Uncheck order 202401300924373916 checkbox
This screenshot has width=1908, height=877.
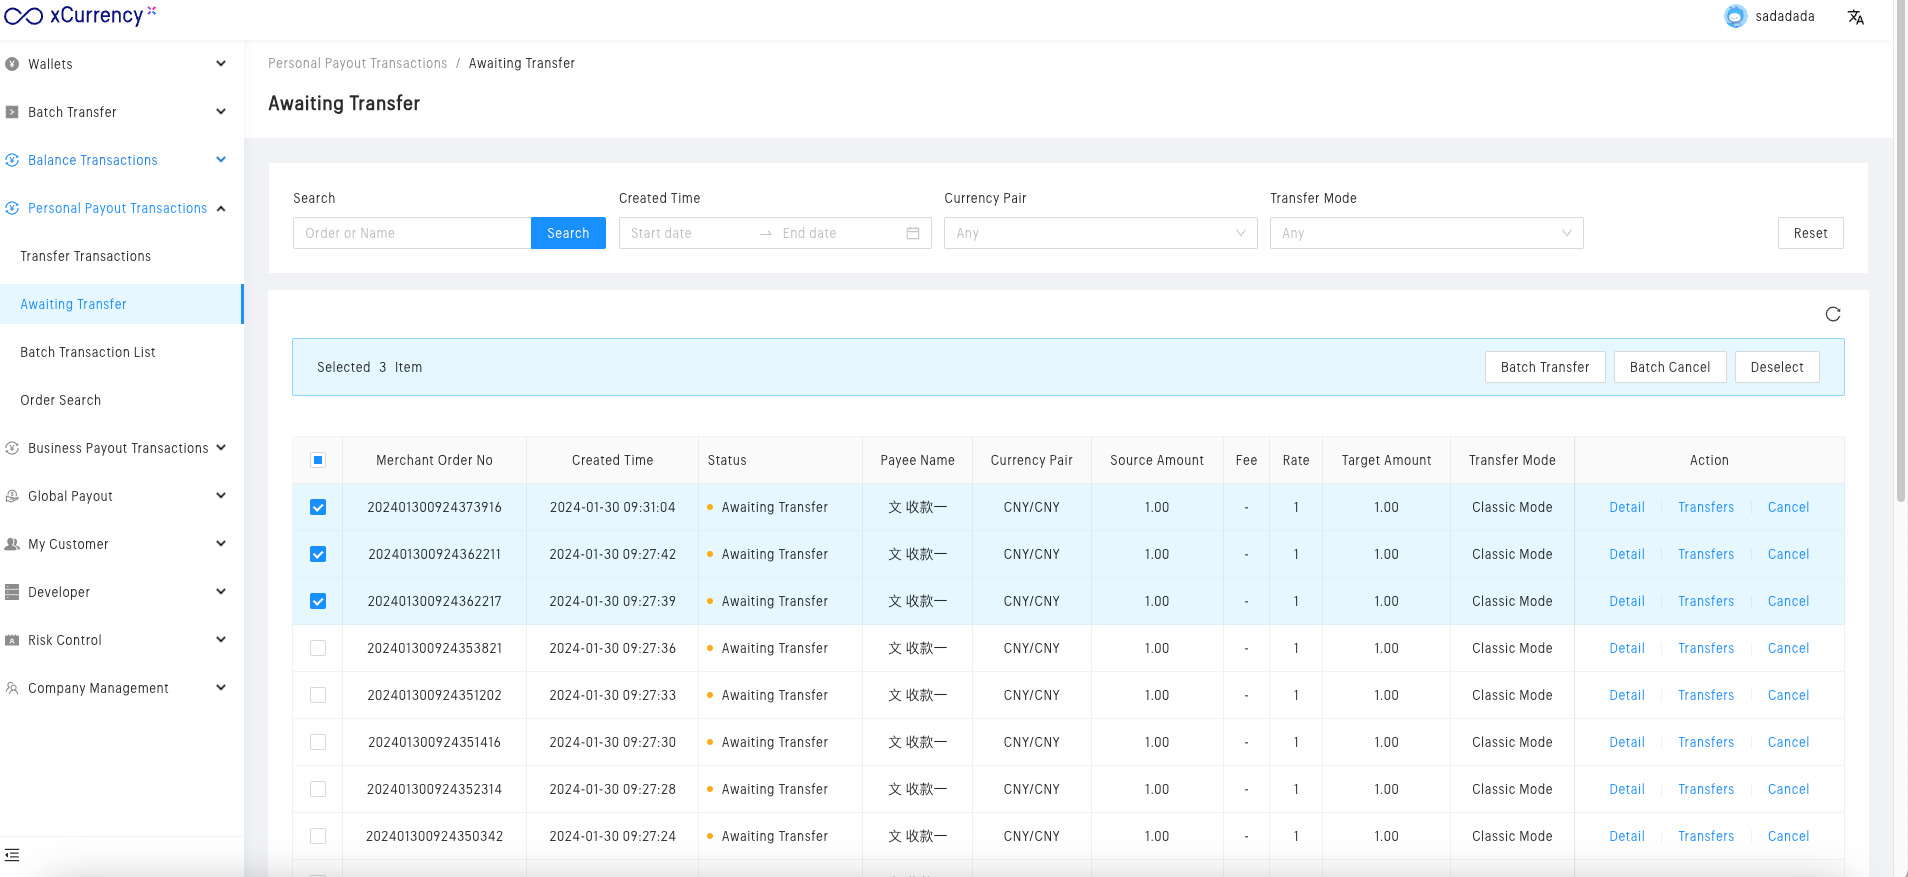[x=318, y=507]
